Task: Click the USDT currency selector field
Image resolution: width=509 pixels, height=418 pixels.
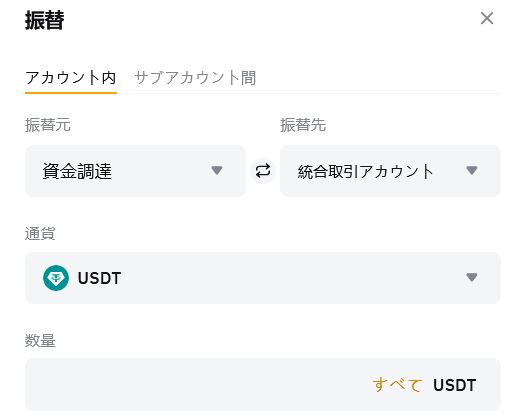Action: click(263, 278)
